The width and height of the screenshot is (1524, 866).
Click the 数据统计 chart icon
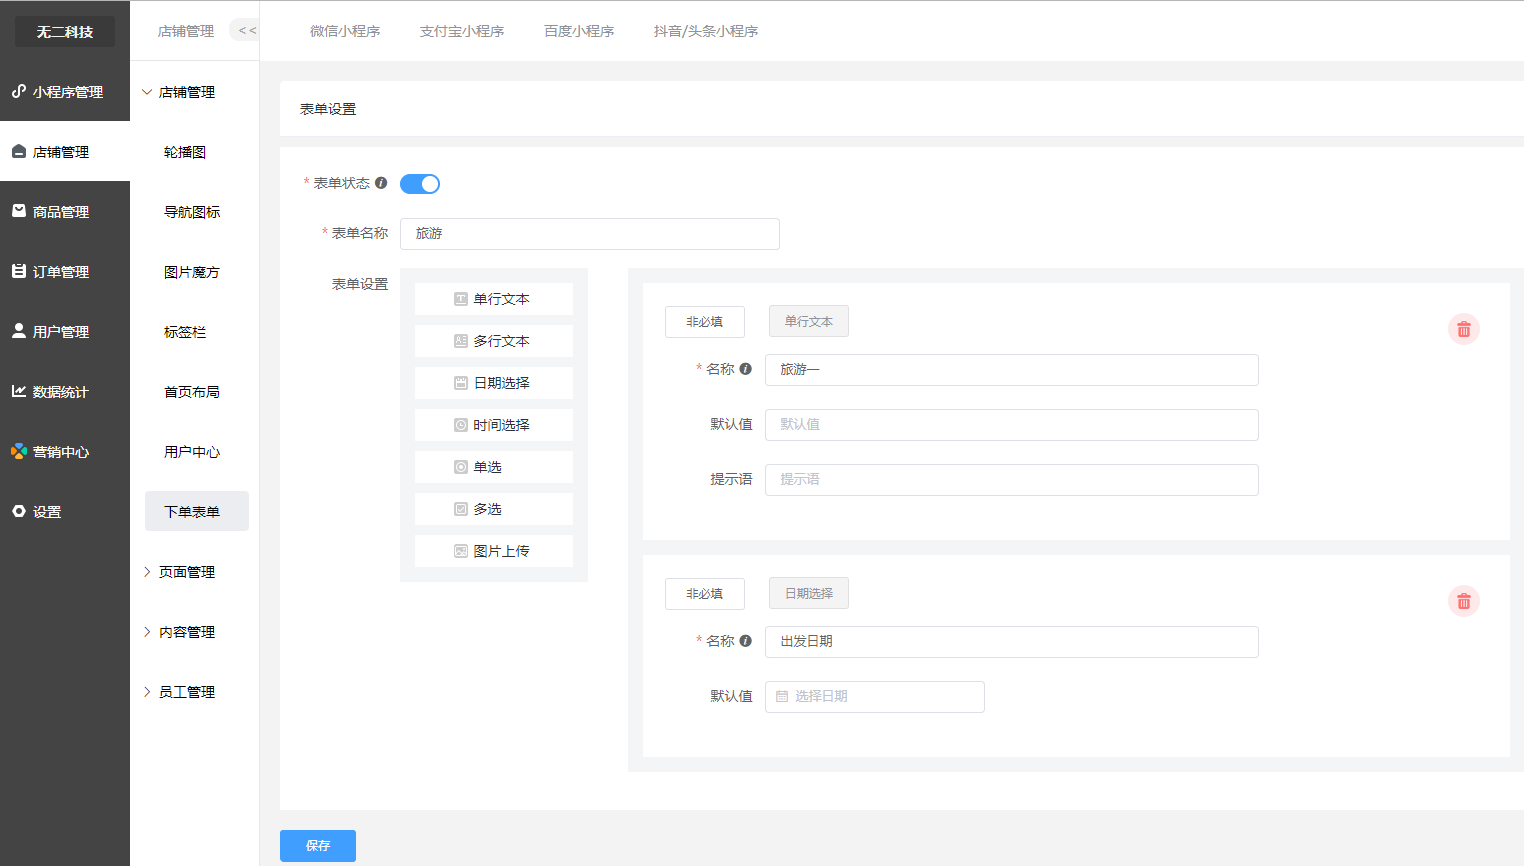point(19,391)
